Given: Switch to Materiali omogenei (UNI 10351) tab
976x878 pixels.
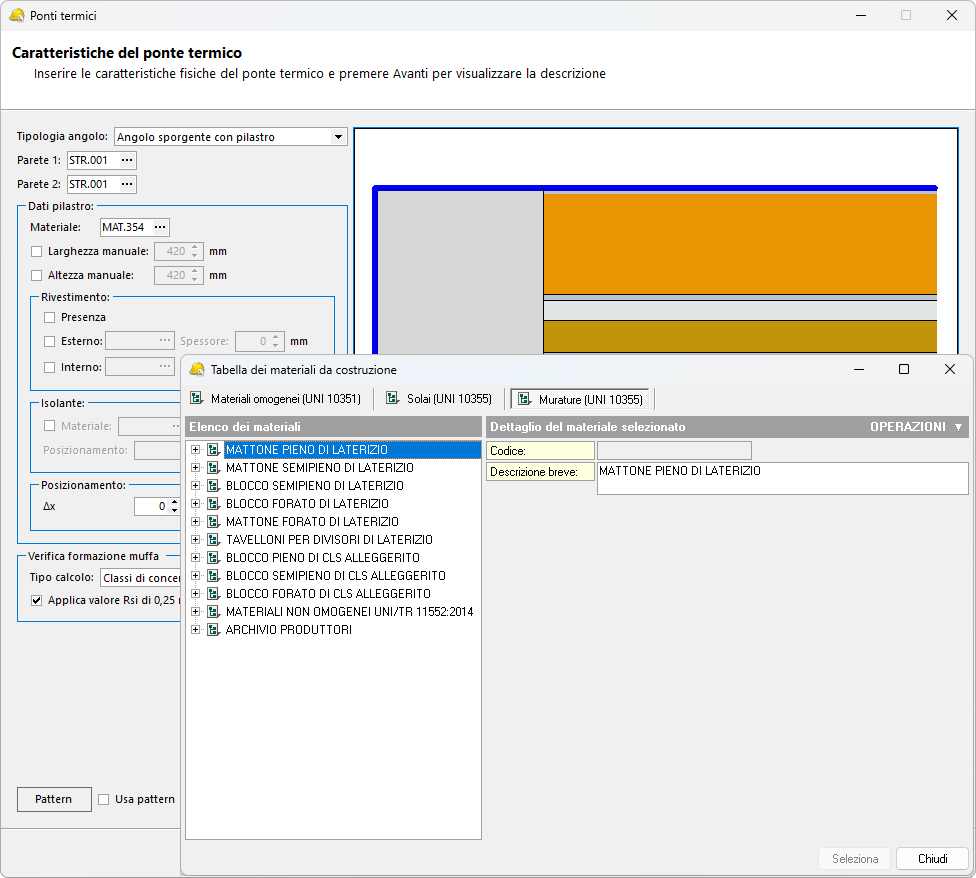Looking at the screenshot, I should [276, 399].
